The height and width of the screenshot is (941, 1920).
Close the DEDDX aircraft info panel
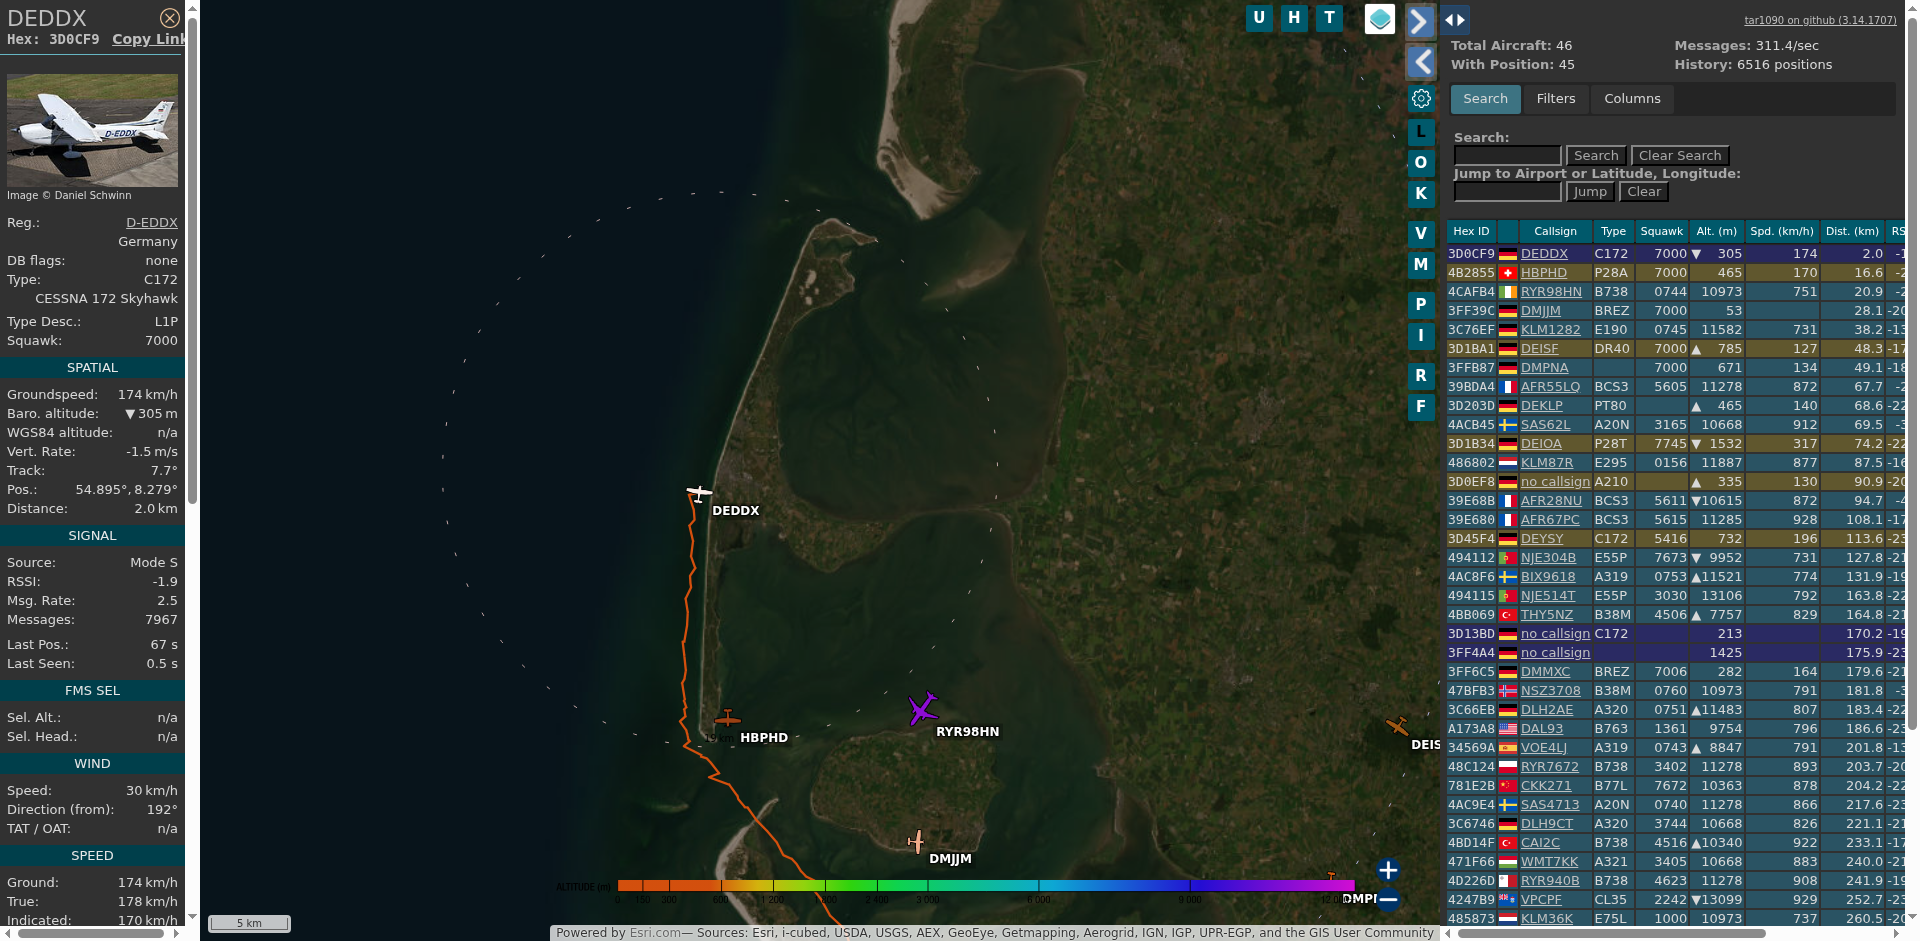[x=170, y=18]
